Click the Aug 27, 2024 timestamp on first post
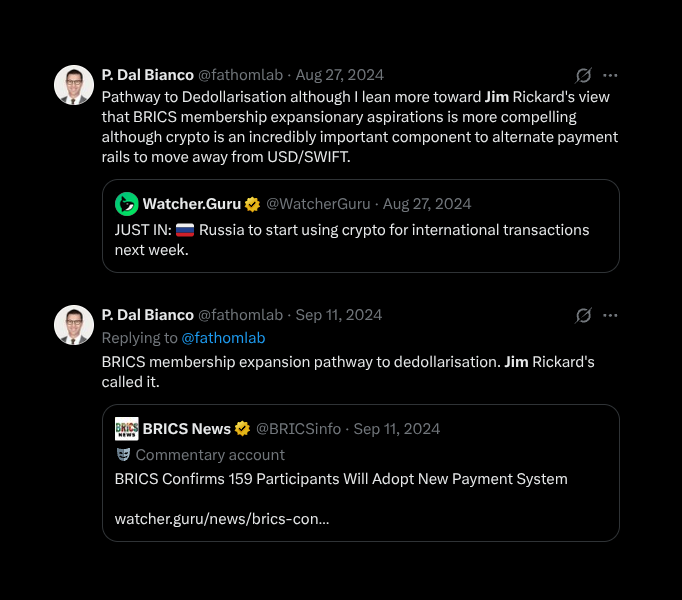682x600 pixels. click(x=339, y=75)
